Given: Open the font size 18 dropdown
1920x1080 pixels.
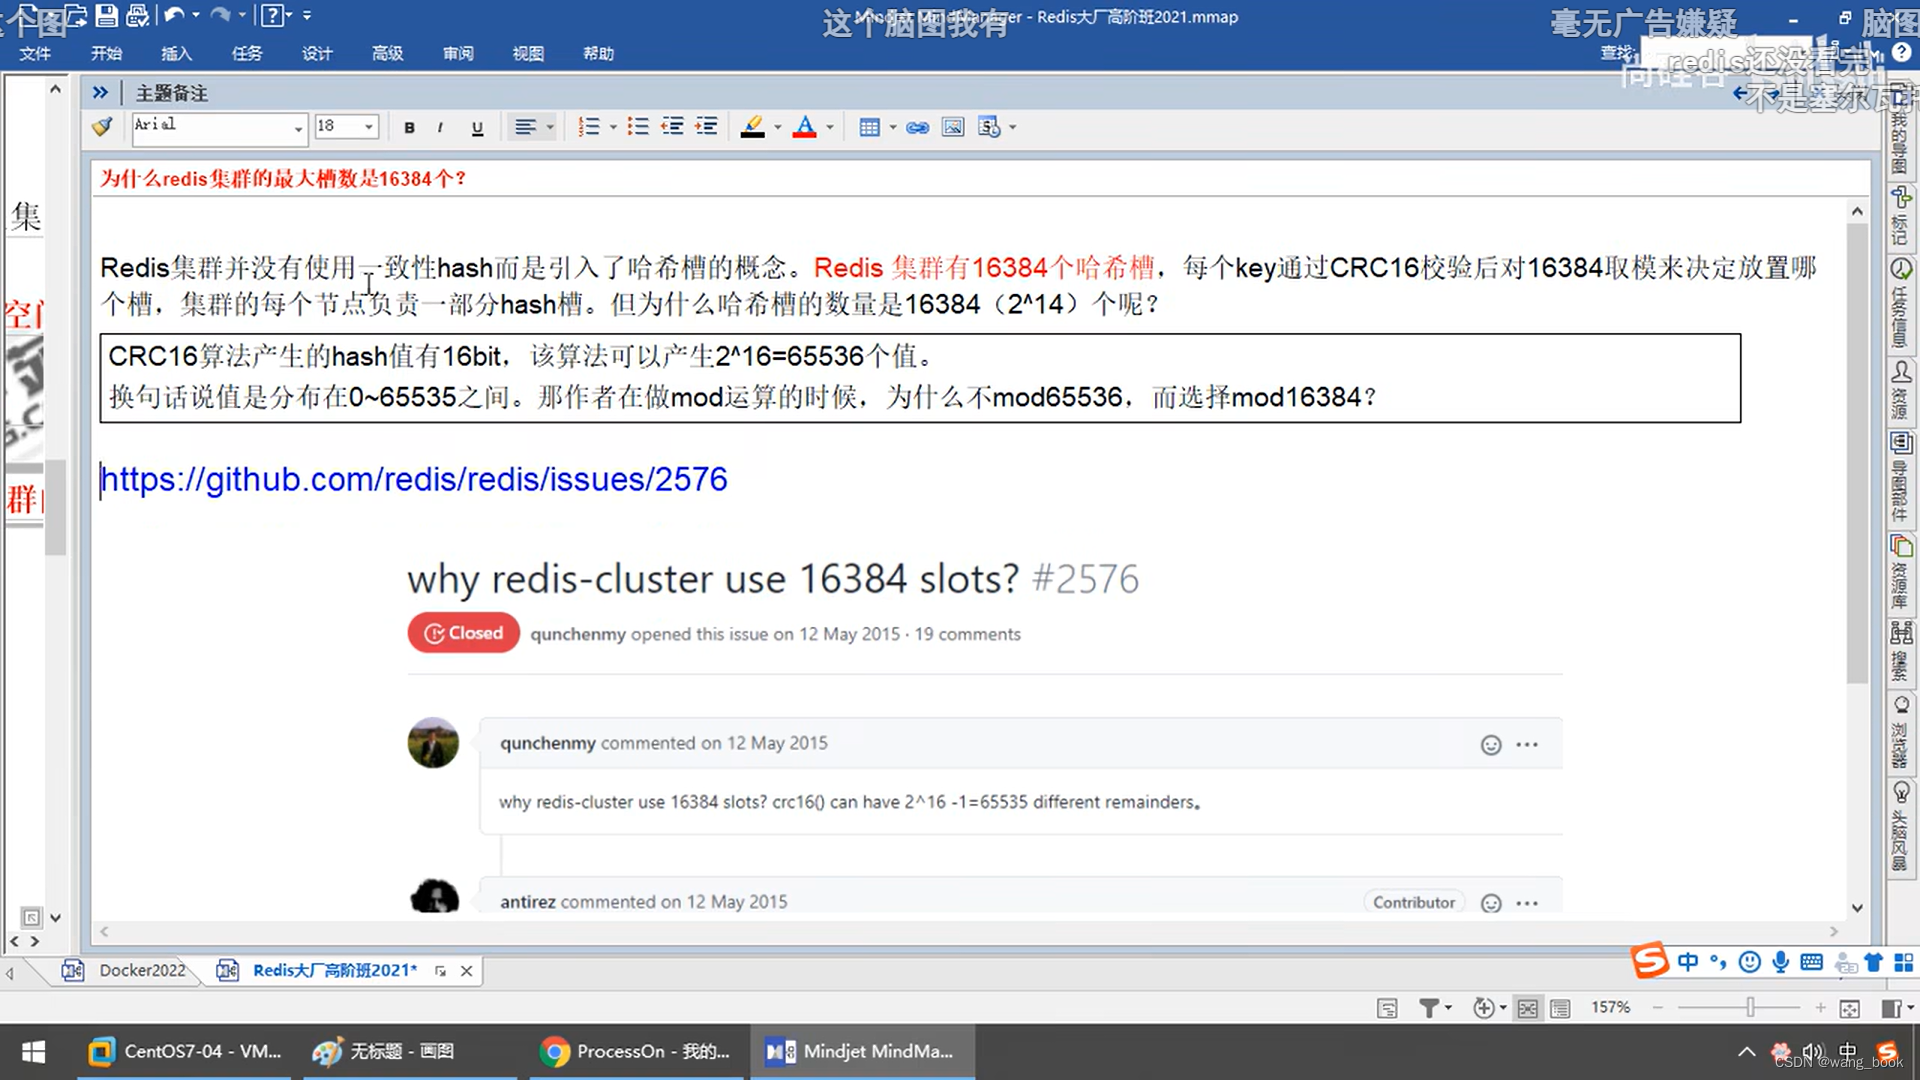Looking at the screenshot, I should (x=367, y=126).
